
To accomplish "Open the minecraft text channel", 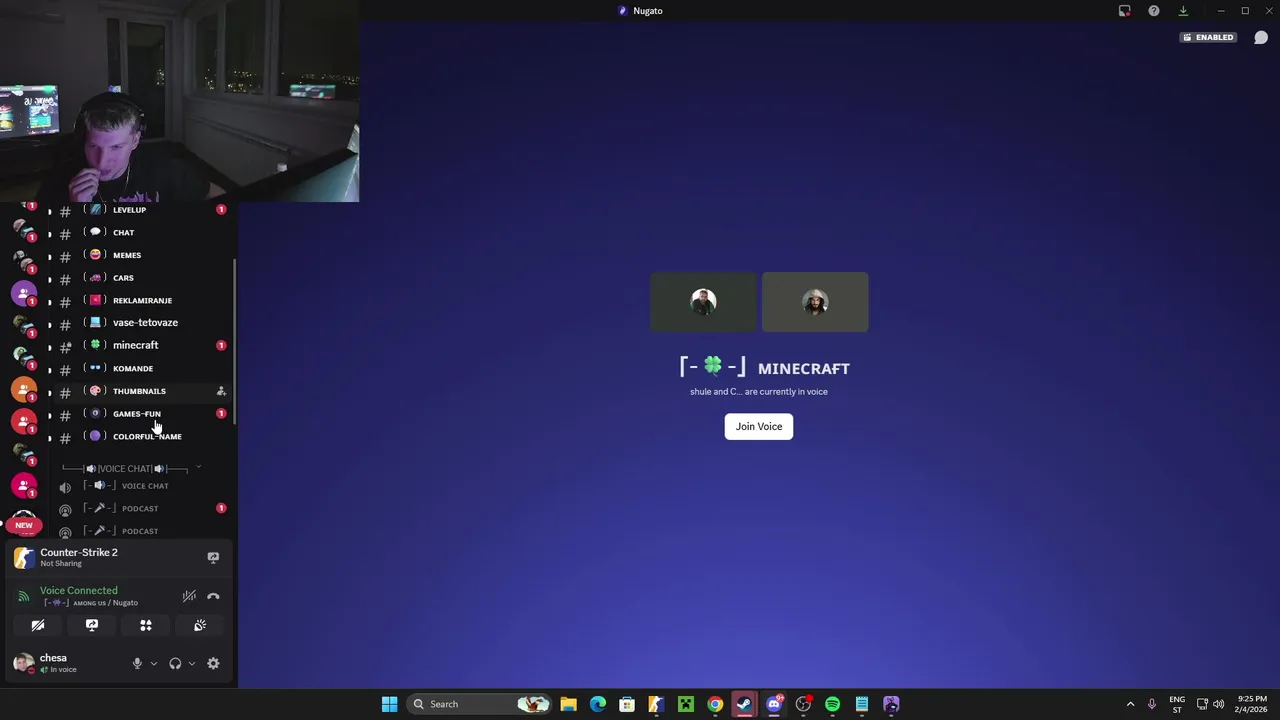I will point(135,345).
